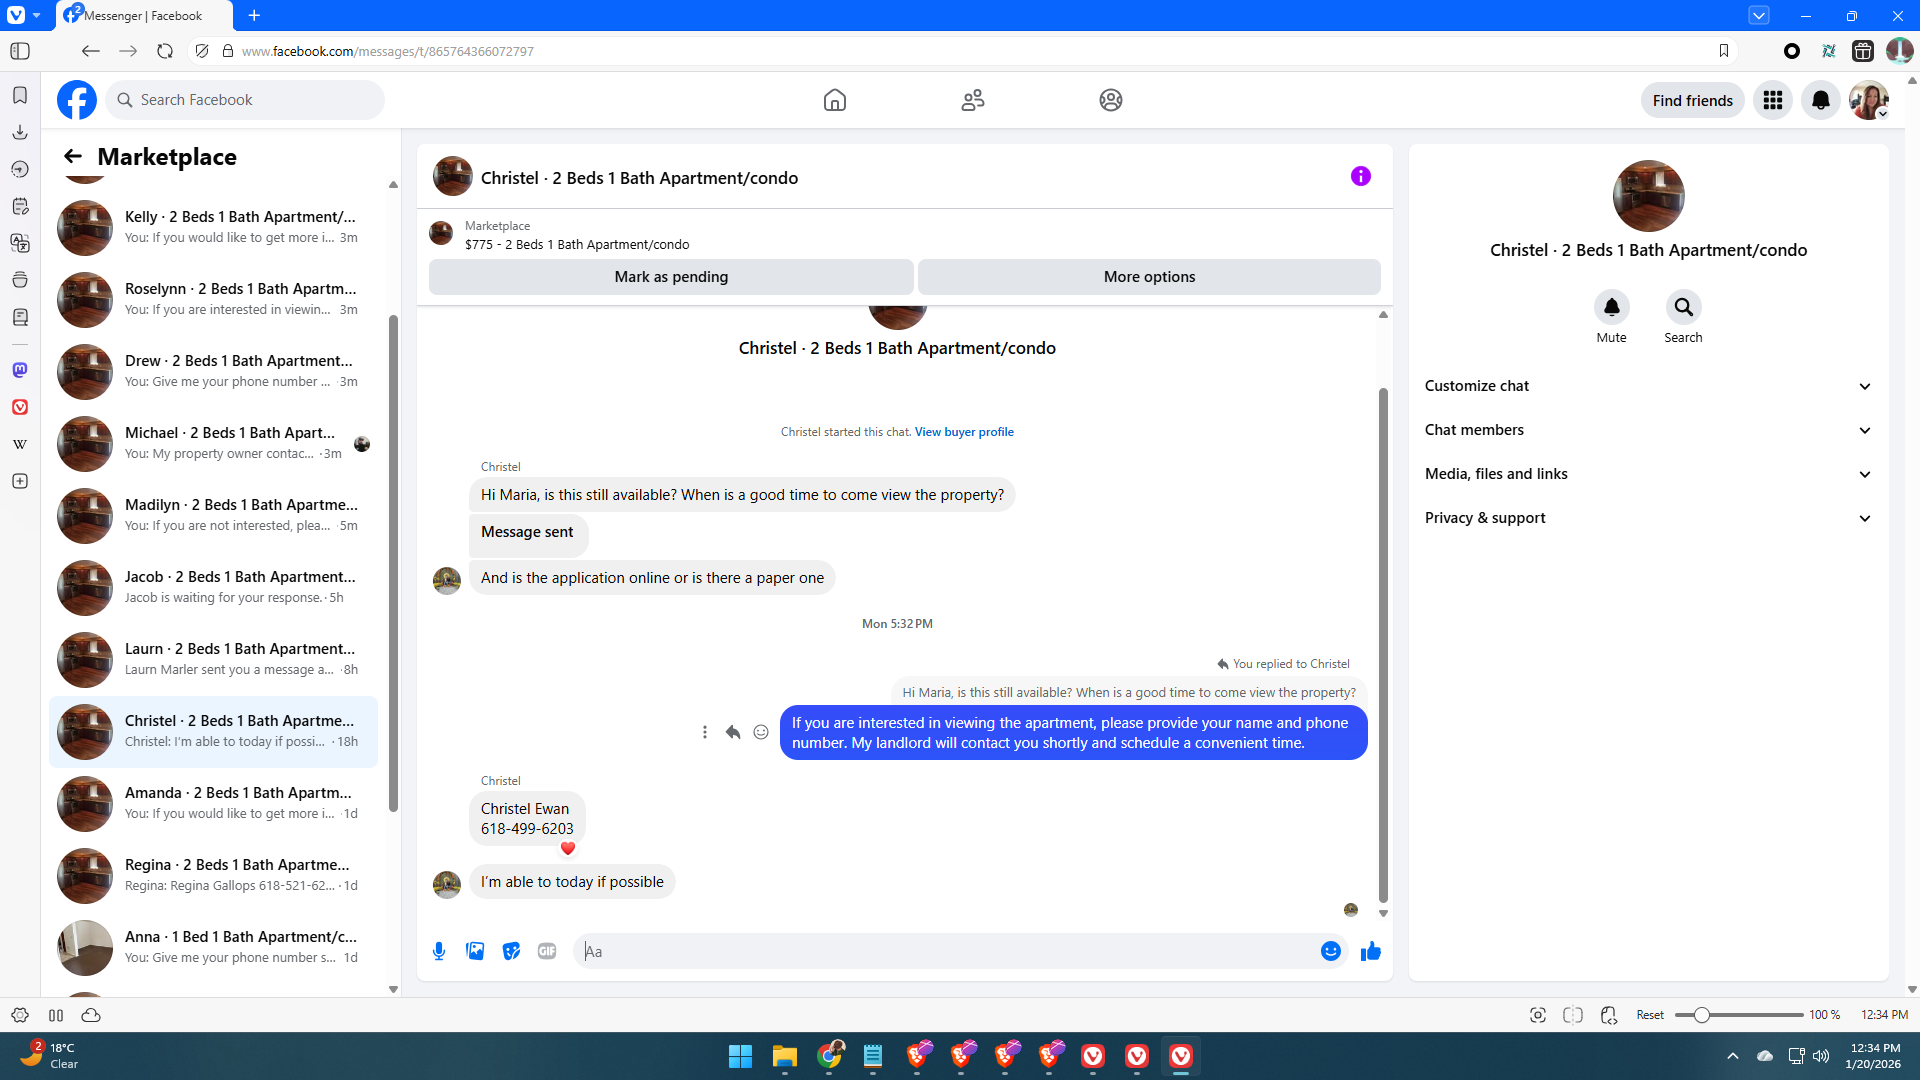Open the Facebook menu grid icon
Viewport: 1920px width, 1080px height.
[1773, 100]
